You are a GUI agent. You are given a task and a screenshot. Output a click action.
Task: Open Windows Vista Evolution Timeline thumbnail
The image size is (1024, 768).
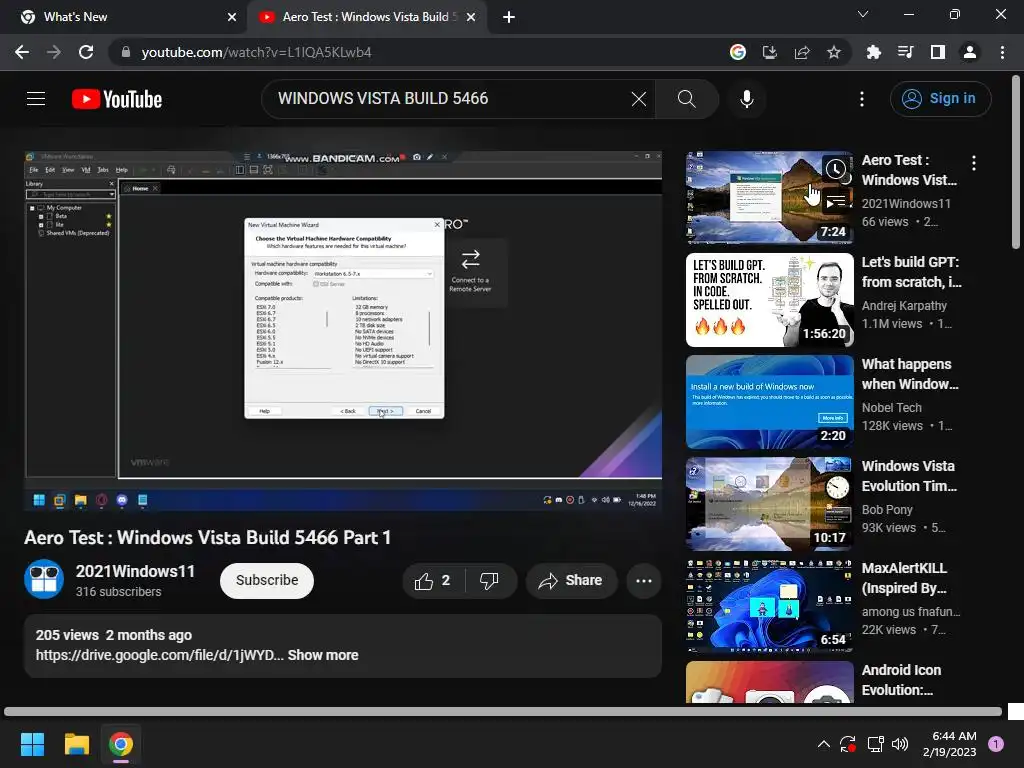tap(769, 504)
